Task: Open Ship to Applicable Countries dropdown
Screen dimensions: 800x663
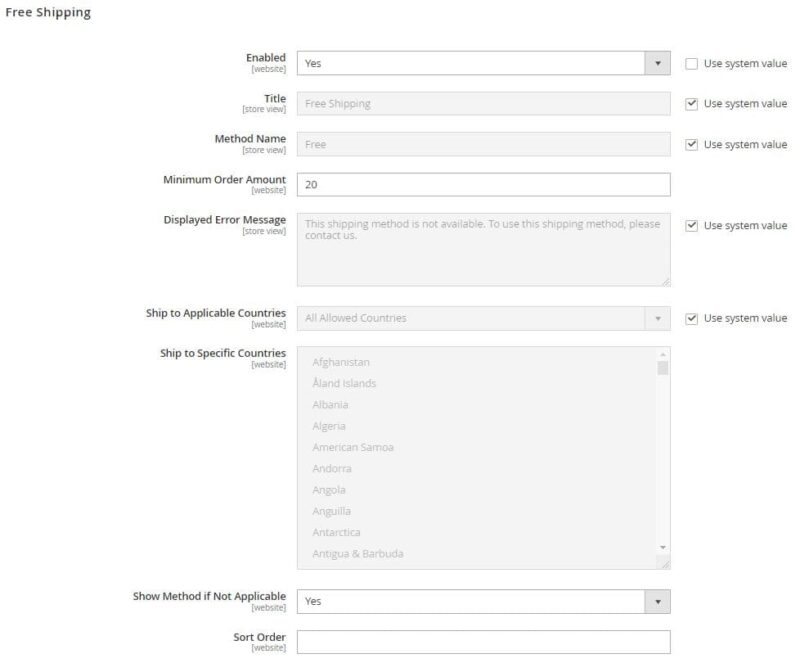Action: [x=483, y=318]
